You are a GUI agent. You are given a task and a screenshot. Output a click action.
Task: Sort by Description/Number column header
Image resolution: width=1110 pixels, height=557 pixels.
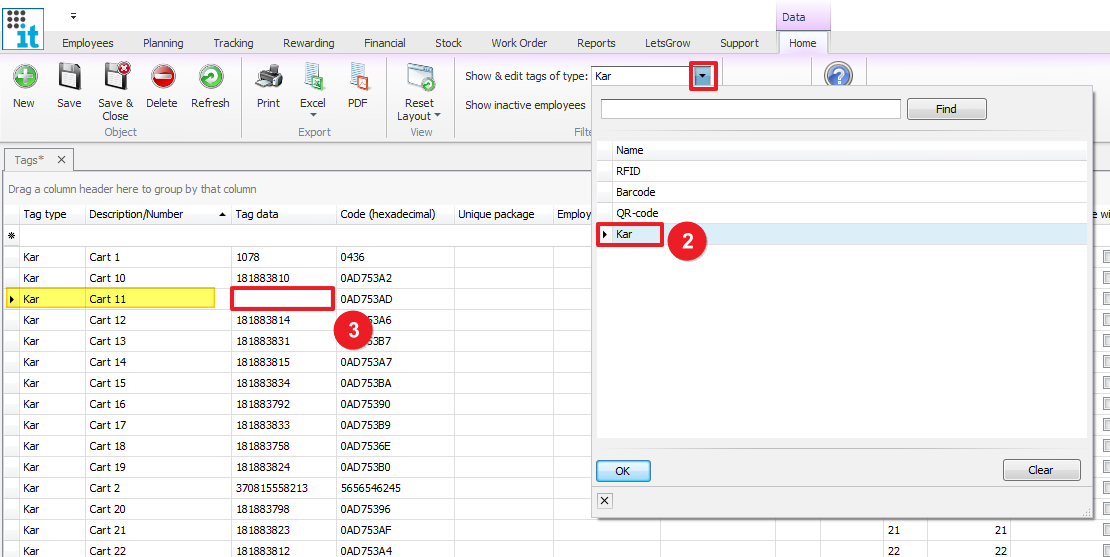click(159, 214)
